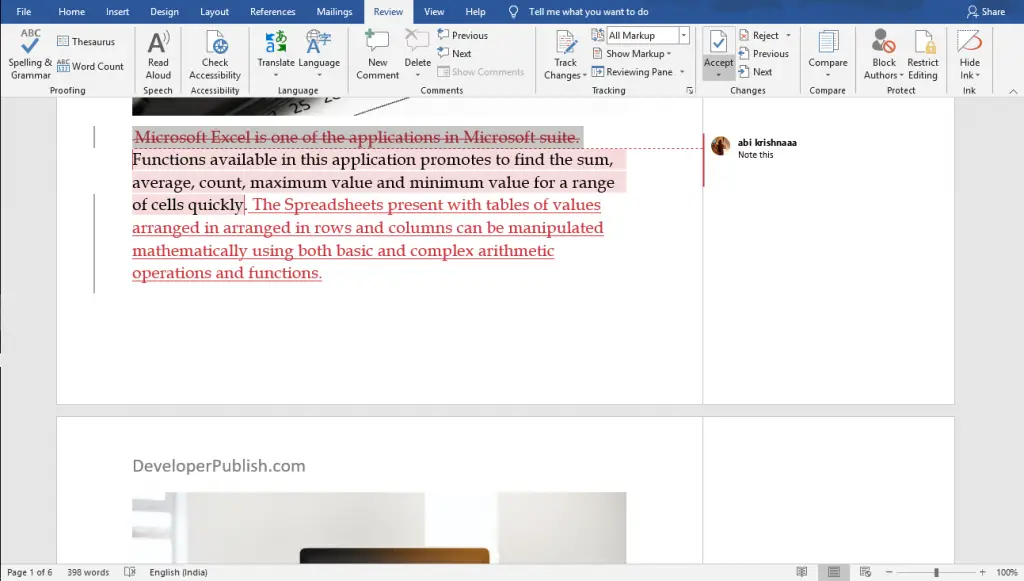Go to Previous change in Changes group
1024x581 pixels.
click(x=764, y=54)
